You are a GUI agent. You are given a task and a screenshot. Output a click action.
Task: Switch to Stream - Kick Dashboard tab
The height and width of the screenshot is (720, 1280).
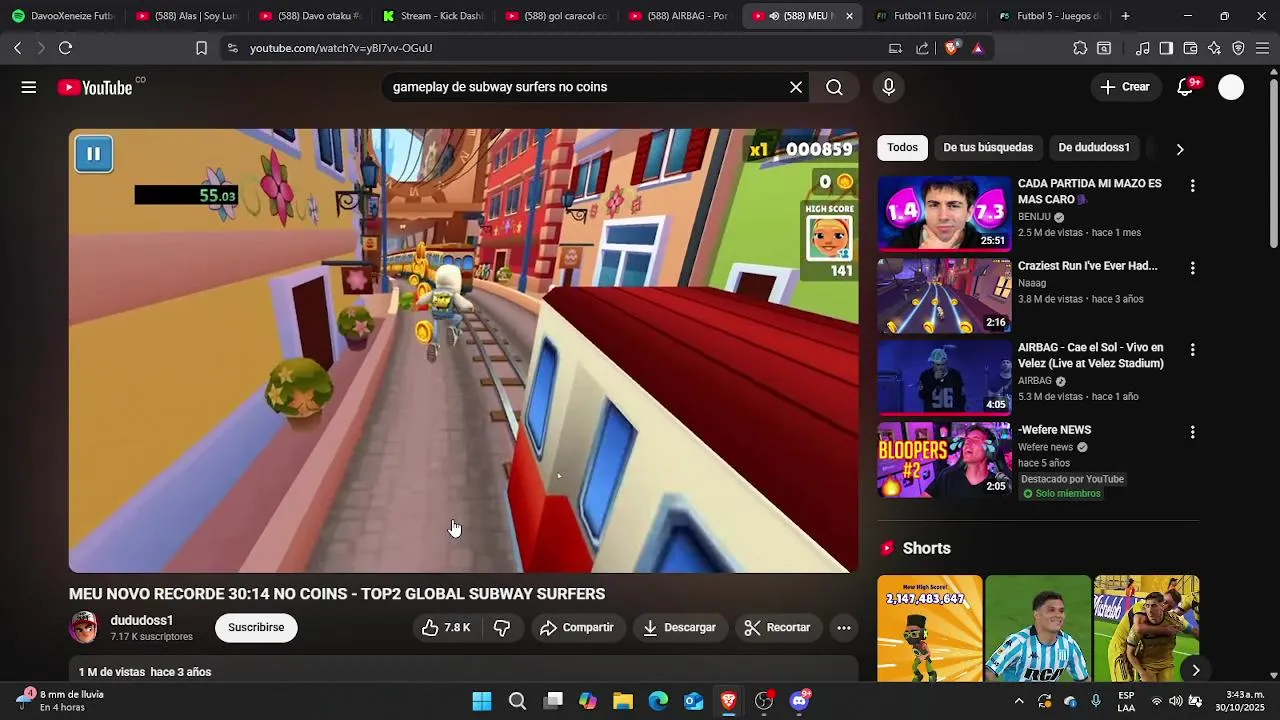tap(433, 16)
